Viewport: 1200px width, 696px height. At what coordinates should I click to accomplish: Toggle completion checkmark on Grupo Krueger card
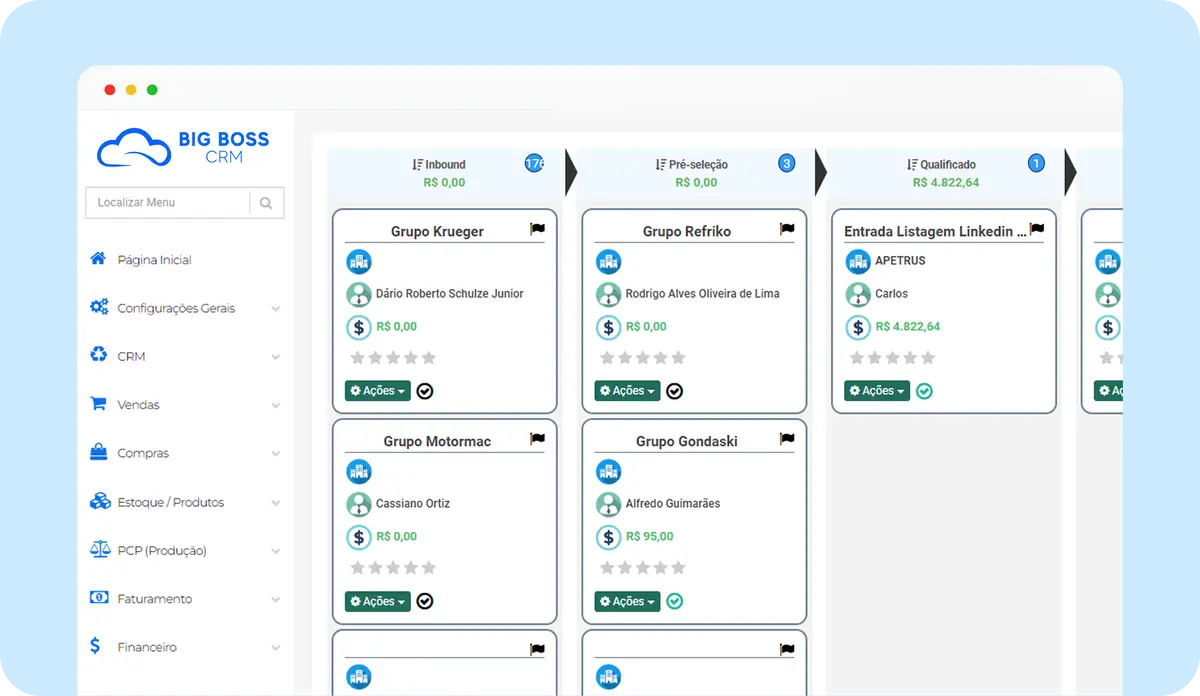424,391
